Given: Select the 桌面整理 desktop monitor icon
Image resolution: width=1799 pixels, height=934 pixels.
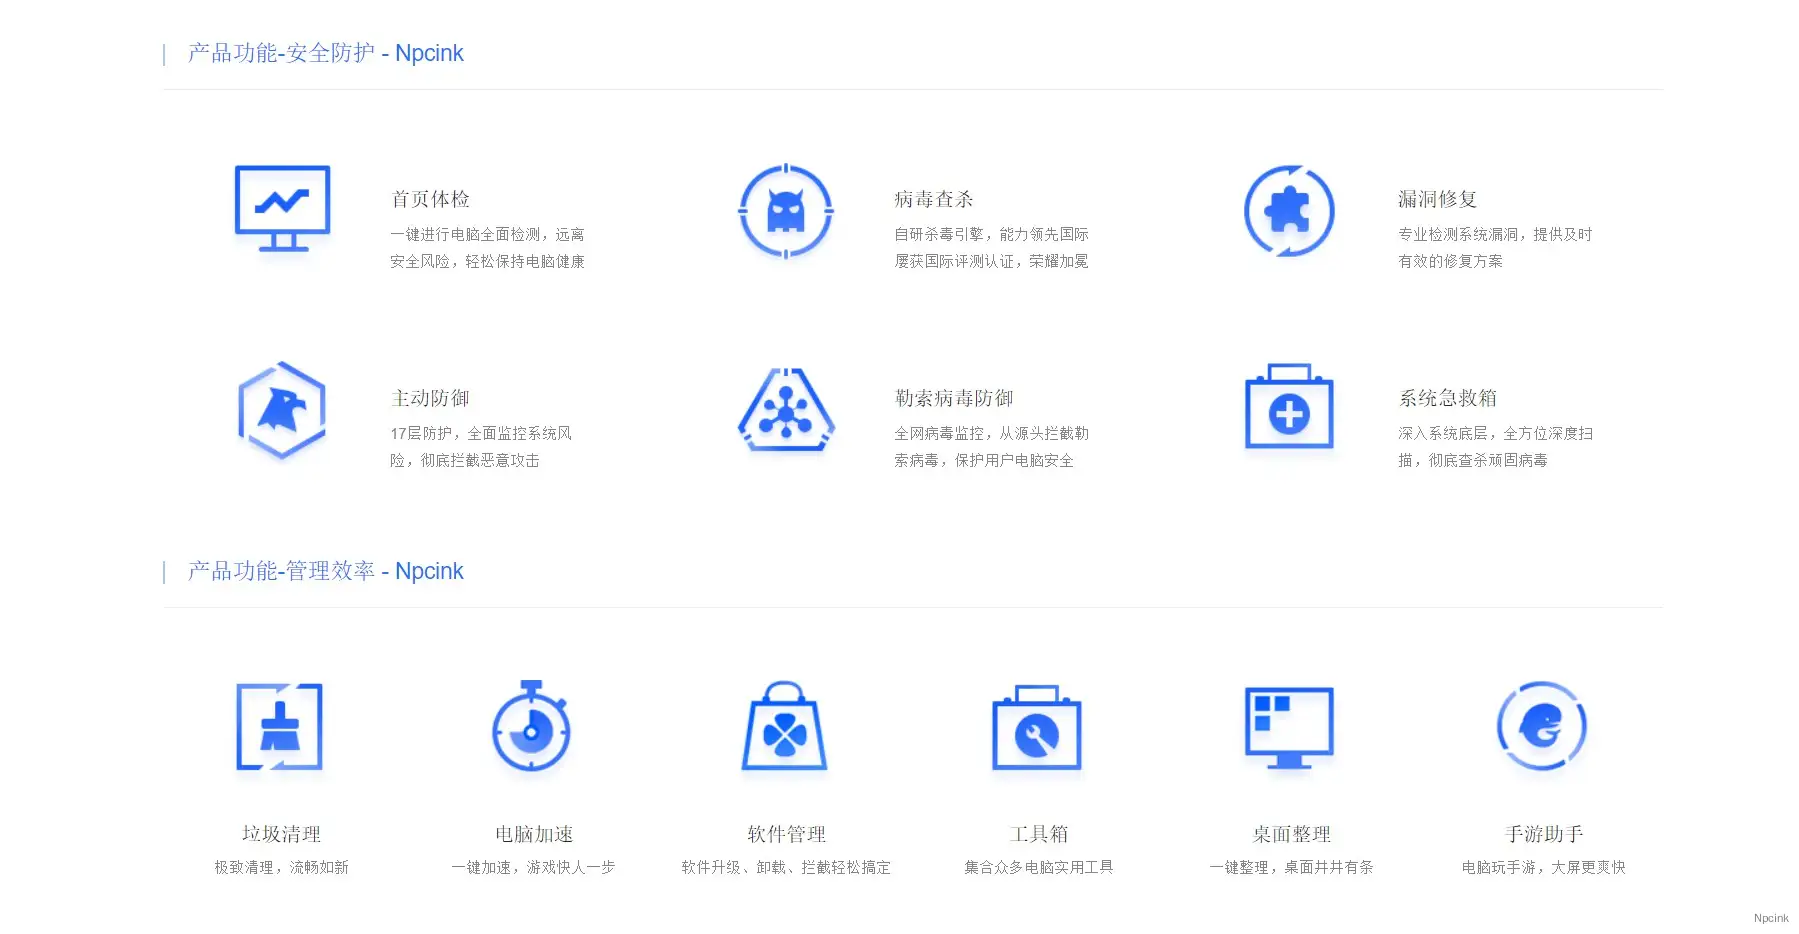Looking at the screenshot, I should 1289,727.
